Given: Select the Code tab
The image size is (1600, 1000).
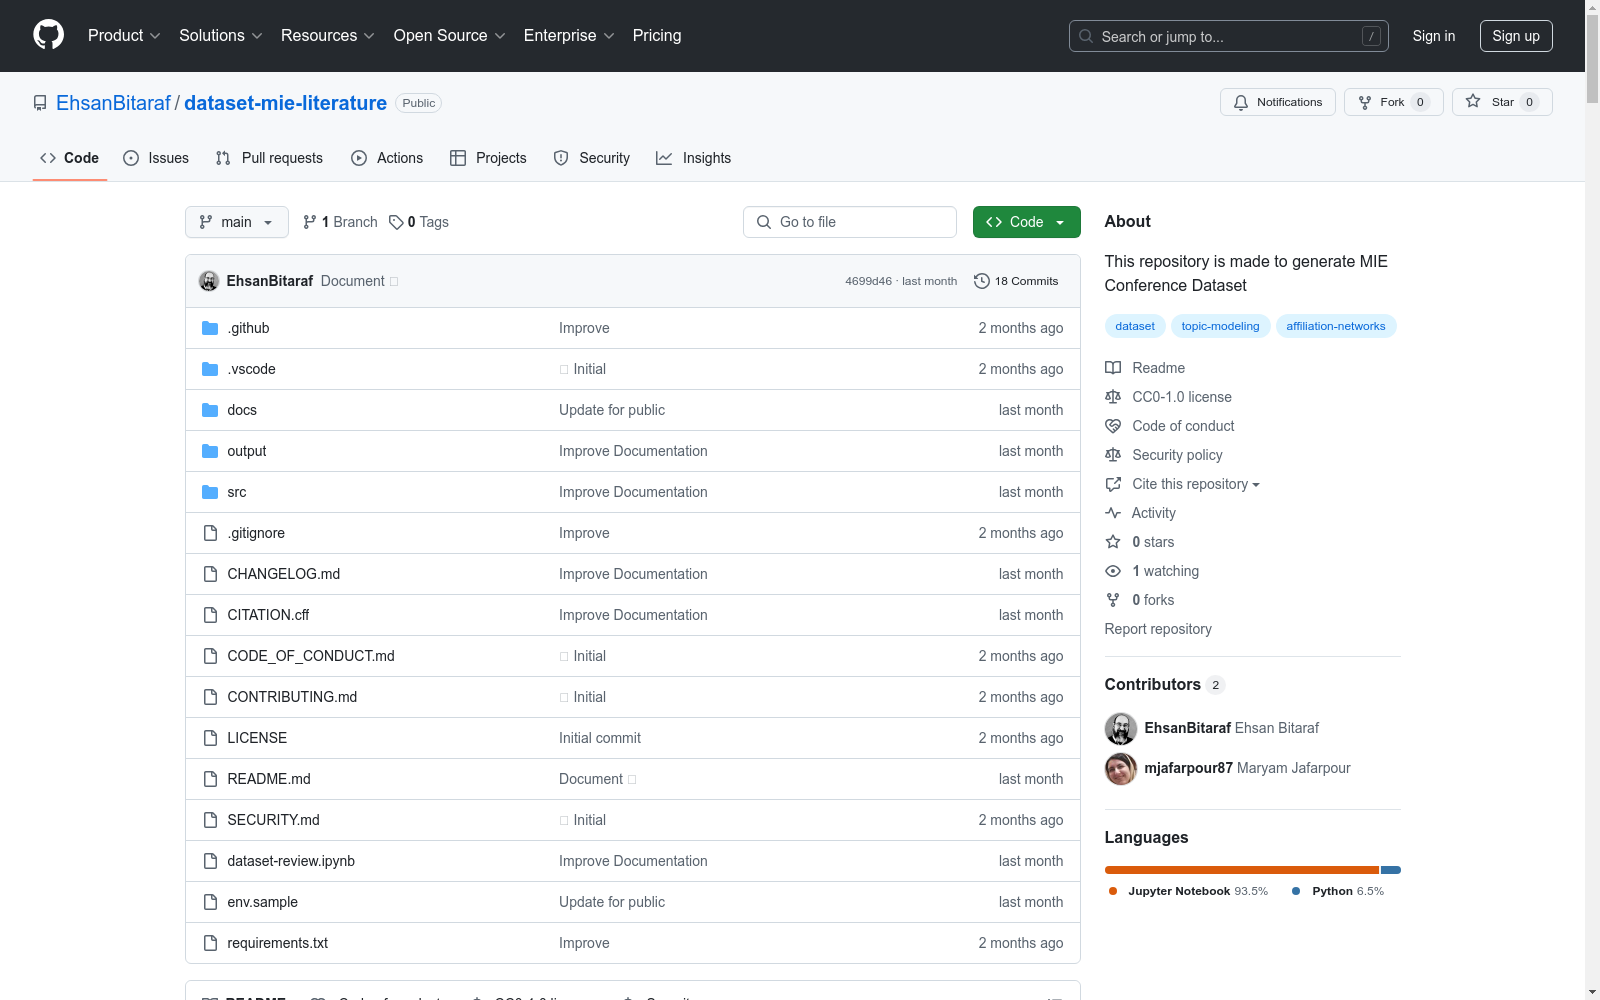Looking at the screenshot, I should click(70, 158).
